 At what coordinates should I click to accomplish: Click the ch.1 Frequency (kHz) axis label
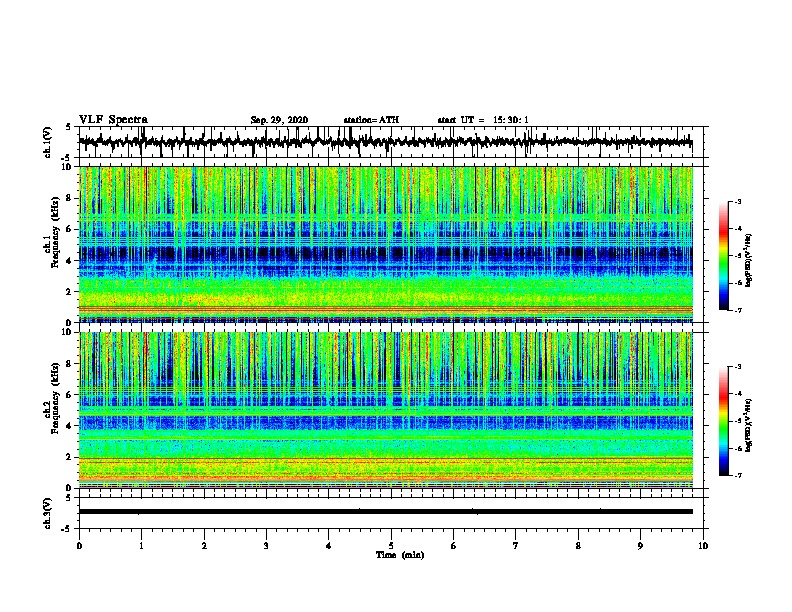point(55,232)
